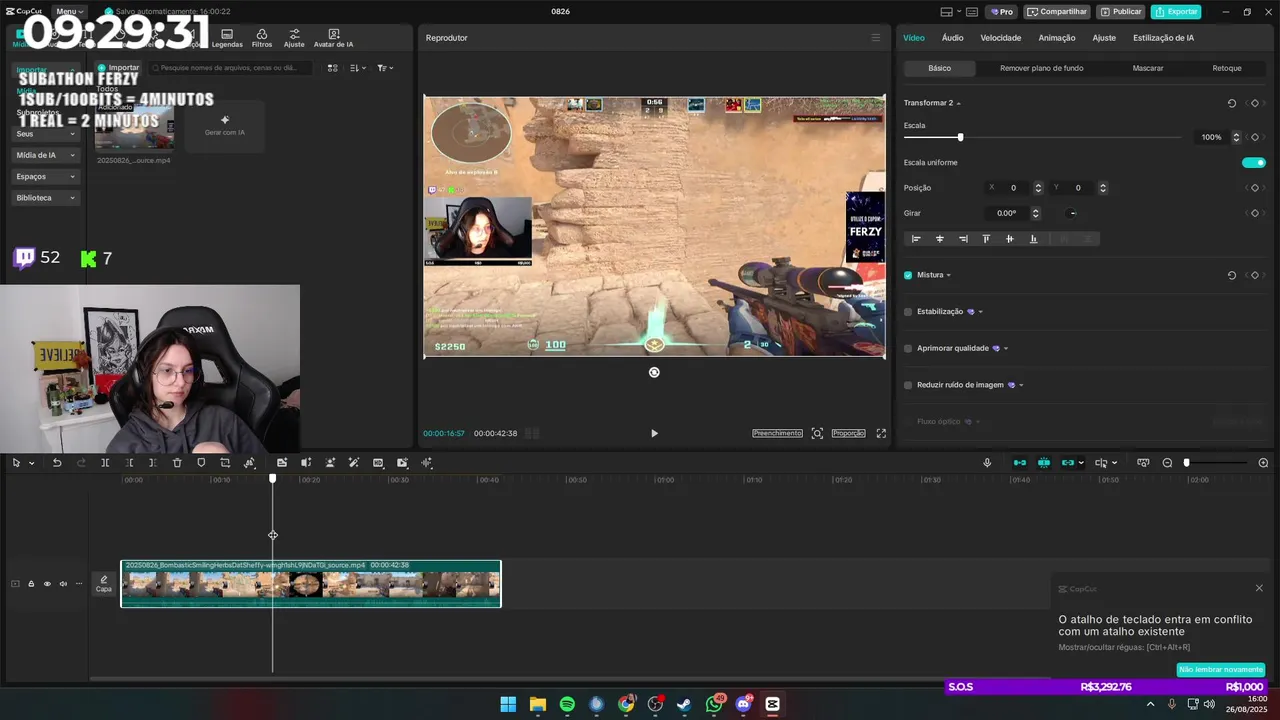The height and width of the screenshot is (720, 1280).
Task: Open the track more options ellipsis
Action: point(79,584)
